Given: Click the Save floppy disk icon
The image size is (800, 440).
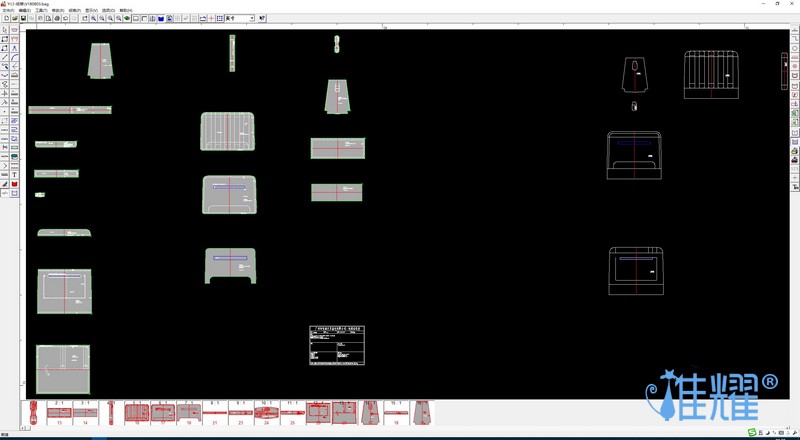Looking at the screenshot, I should (x=22, y=18).
